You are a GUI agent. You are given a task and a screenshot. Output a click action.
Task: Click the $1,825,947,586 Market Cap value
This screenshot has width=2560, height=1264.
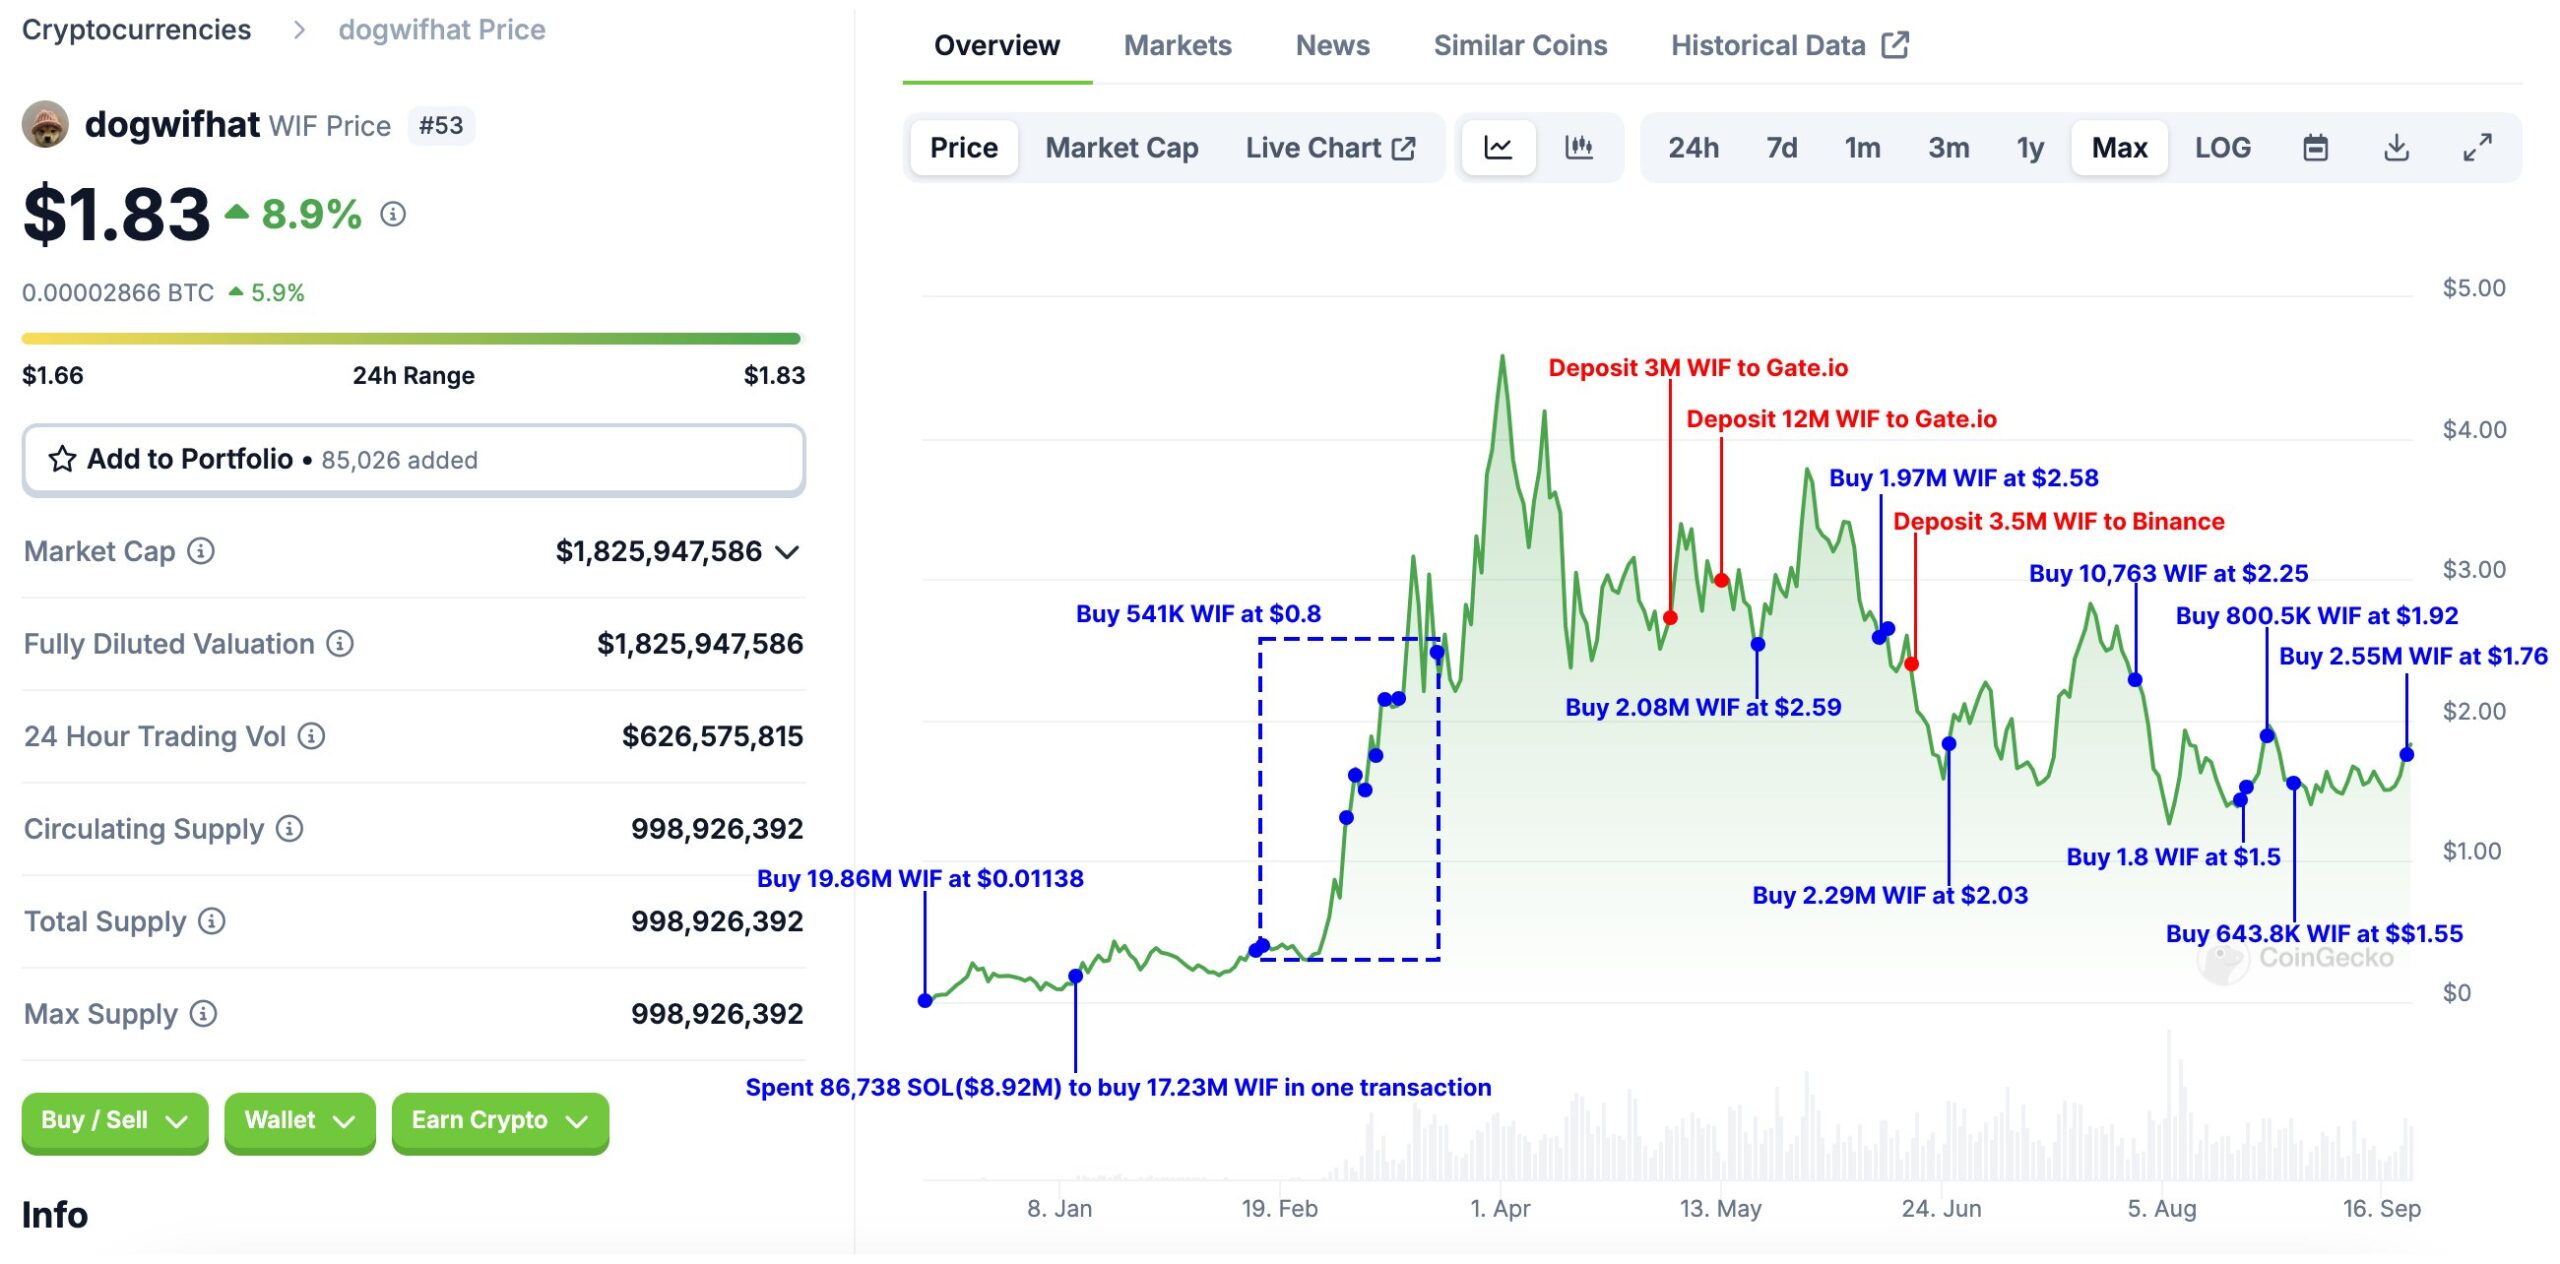pos(659,551)
